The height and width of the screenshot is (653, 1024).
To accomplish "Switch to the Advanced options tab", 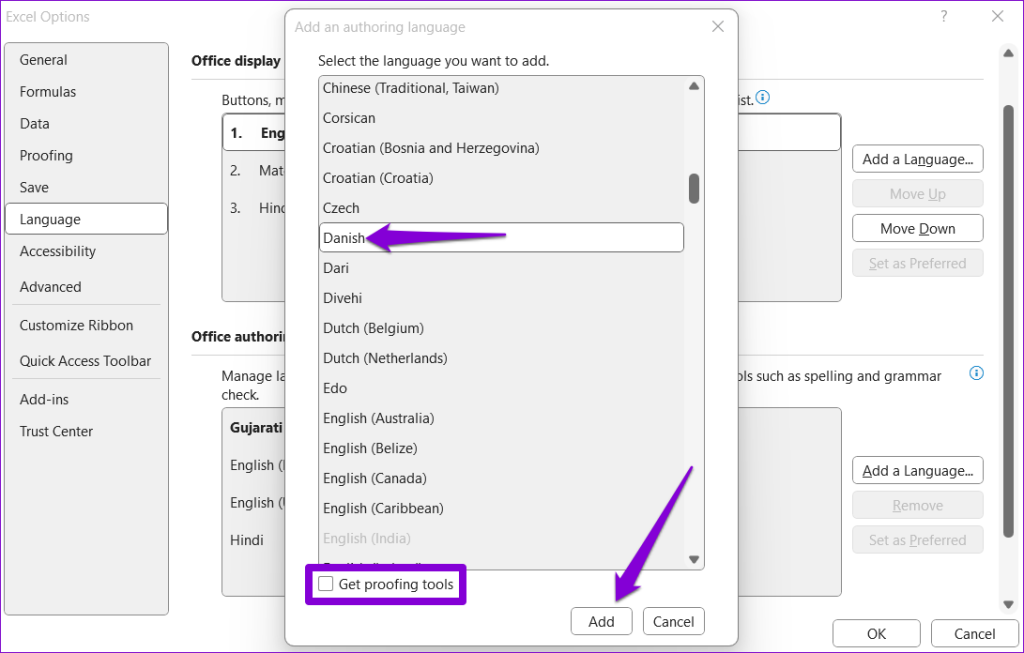I will 86,287.
